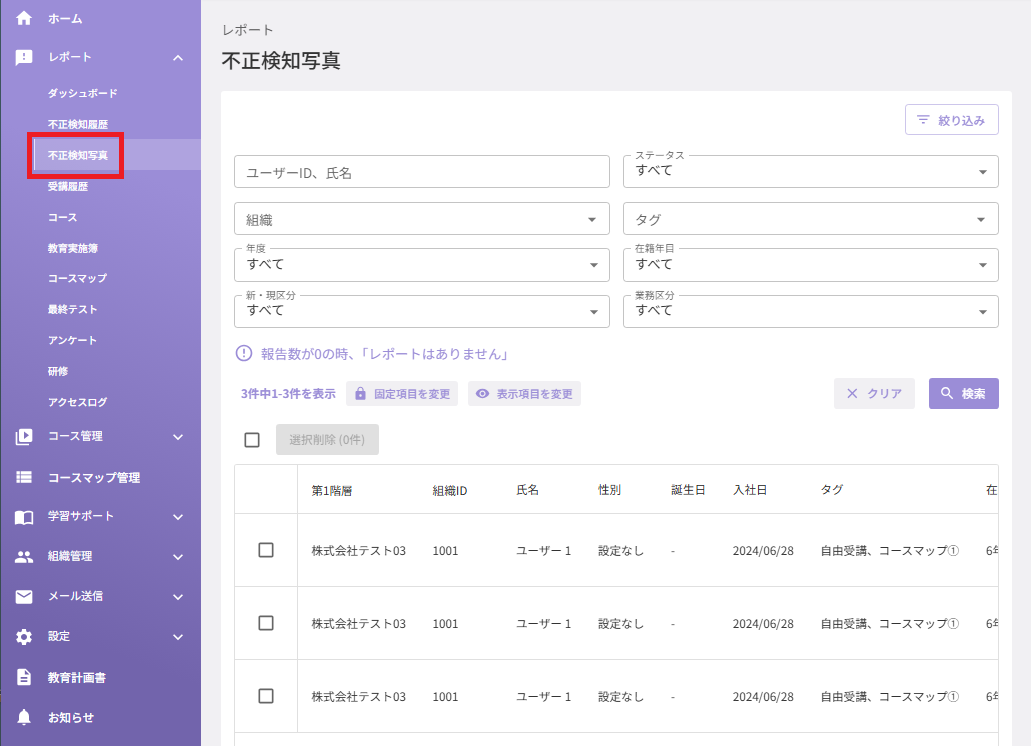Click the コースマップ管理 list icon

[x=24, y=477]
